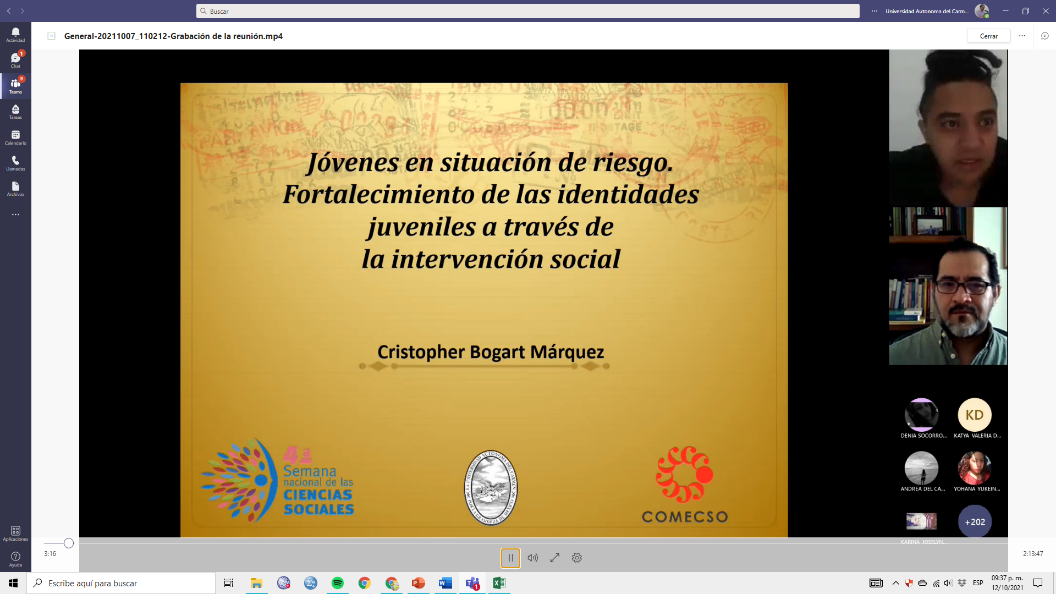The width and height of the screenshot is (1056, 594).
Task: Select Karina Josselin participant avatar
Action: (x=921, y=522)
